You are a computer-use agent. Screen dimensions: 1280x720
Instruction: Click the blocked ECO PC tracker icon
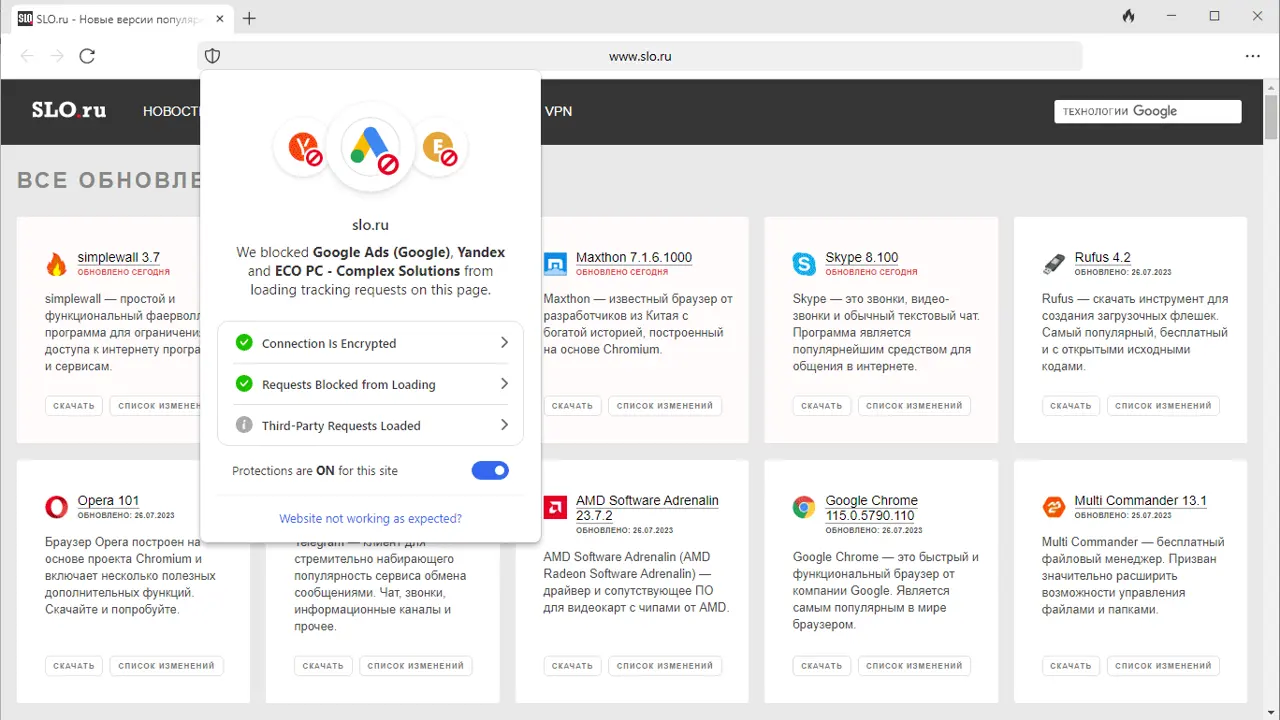[x=438, y=149]
